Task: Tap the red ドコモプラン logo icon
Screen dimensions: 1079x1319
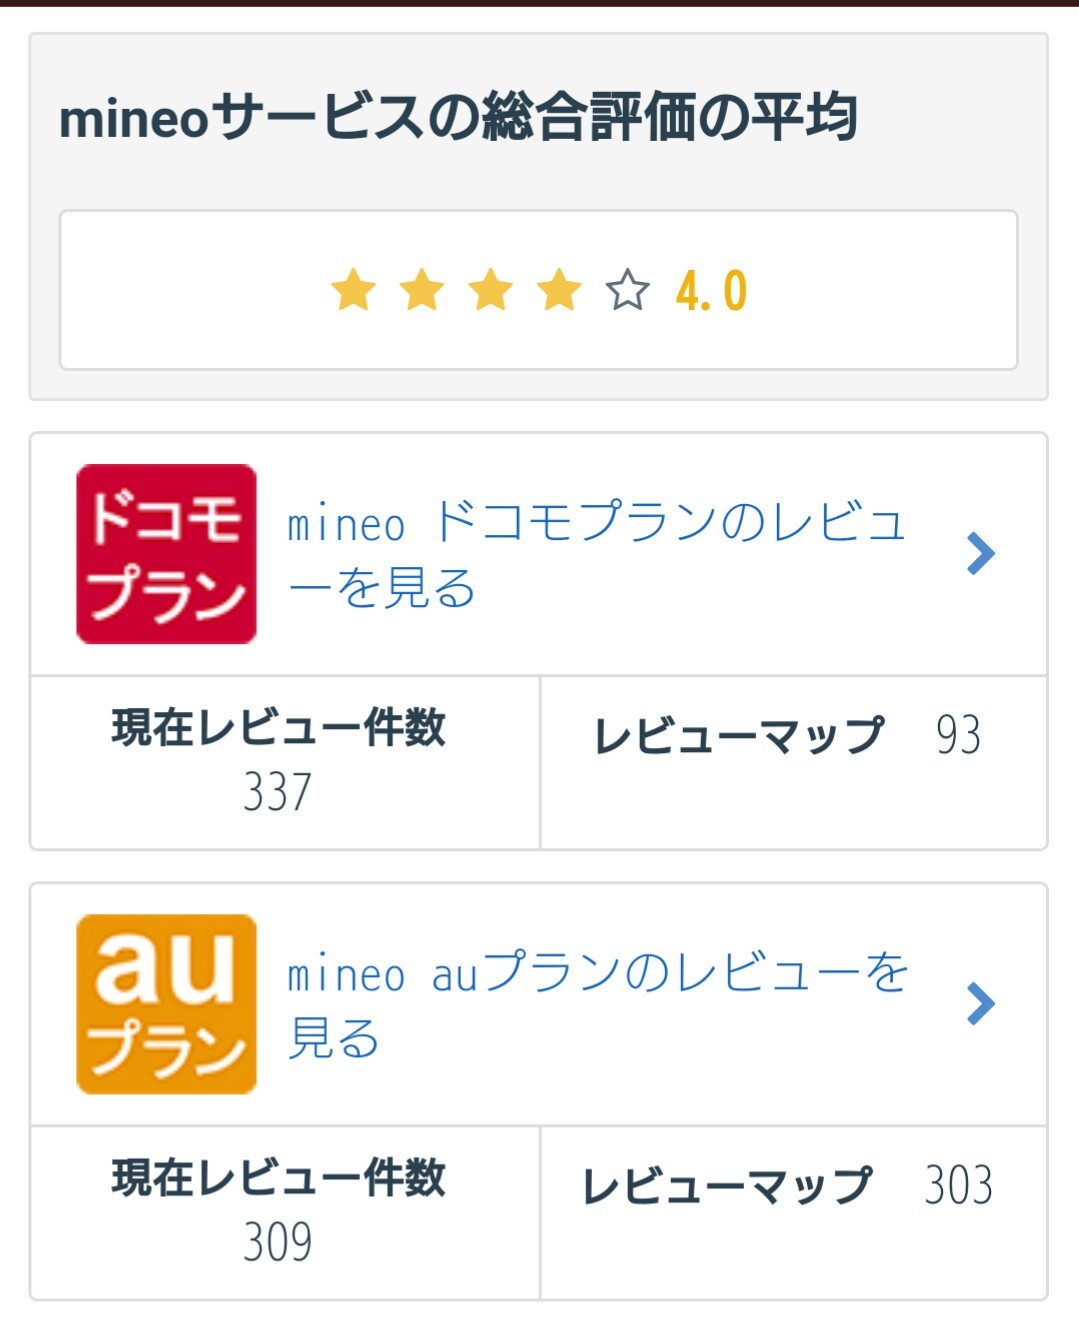Action: click(x=166, y=553)
